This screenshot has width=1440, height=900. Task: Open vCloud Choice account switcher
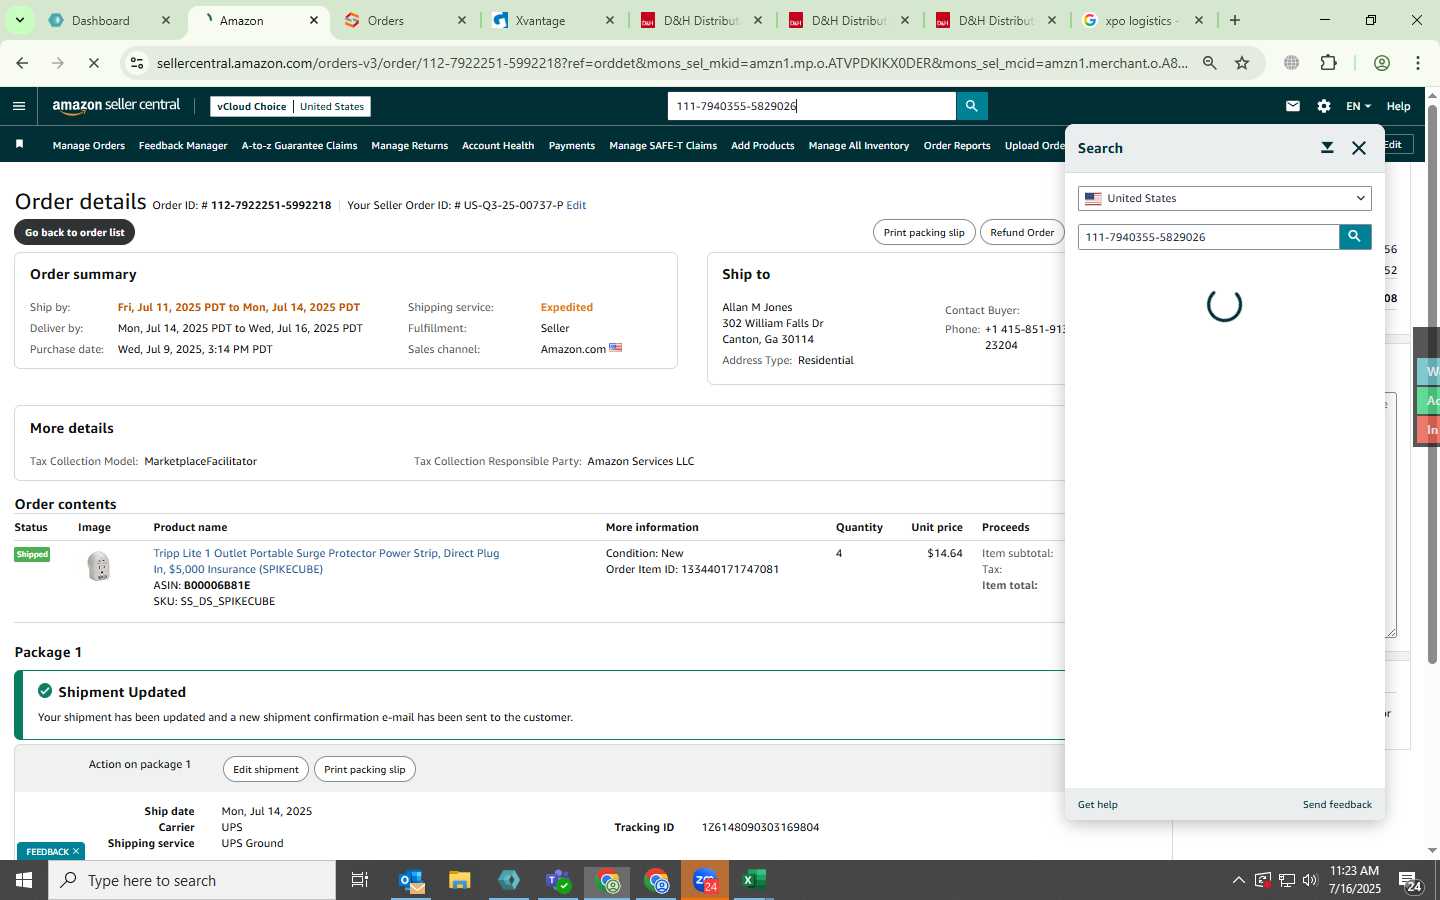291,106
